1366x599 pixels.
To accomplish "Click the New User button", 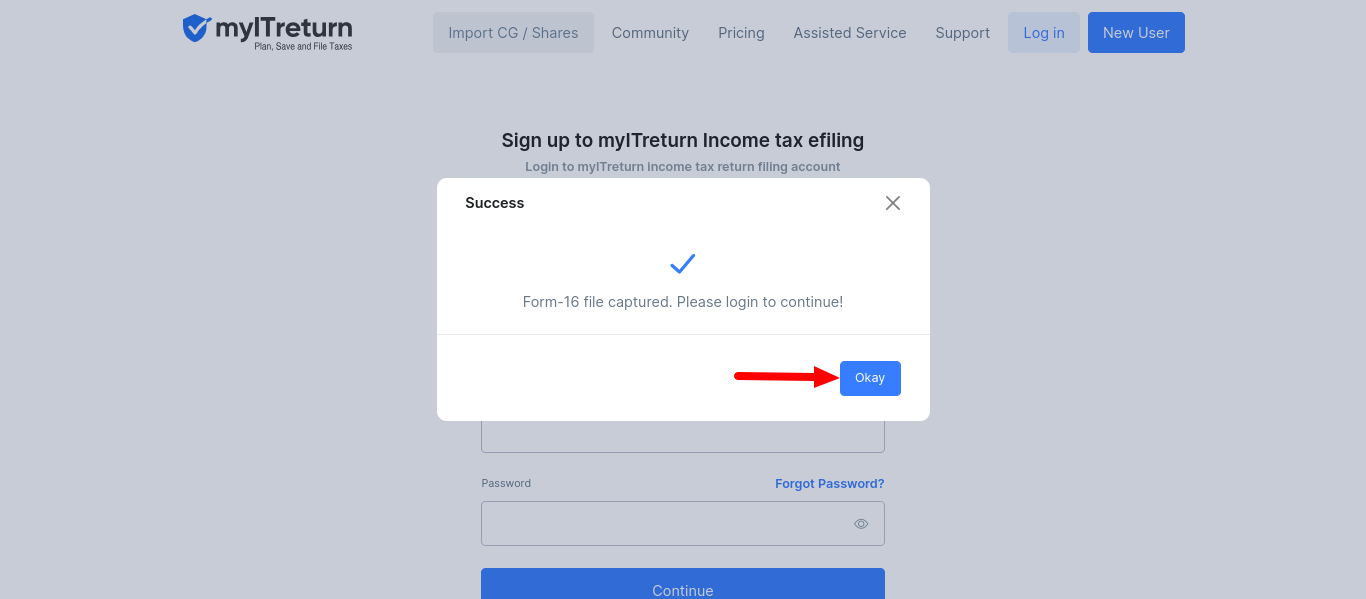I will (x=1136, y=33).
